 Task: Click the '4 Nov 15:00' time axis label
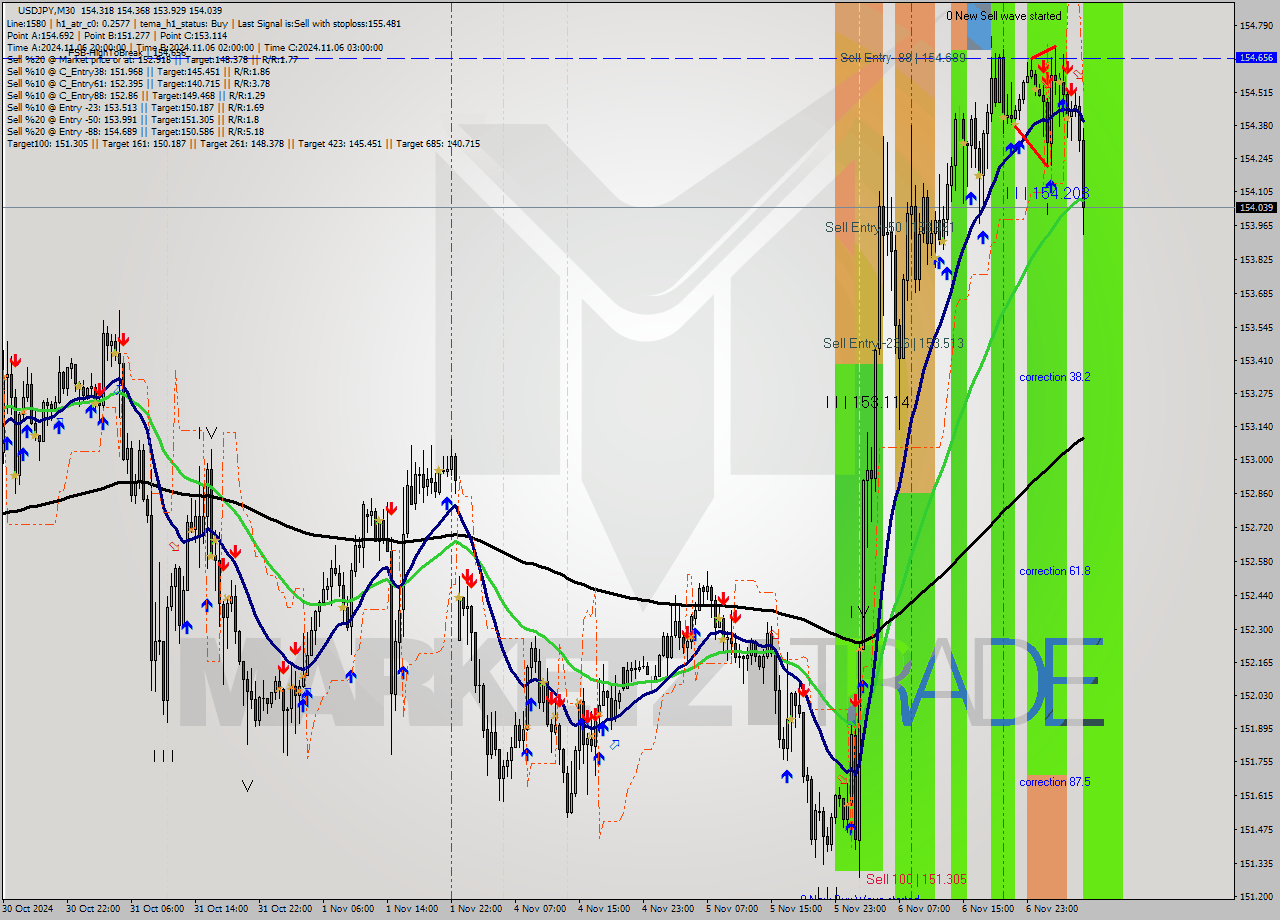click(x=605, y=909)
